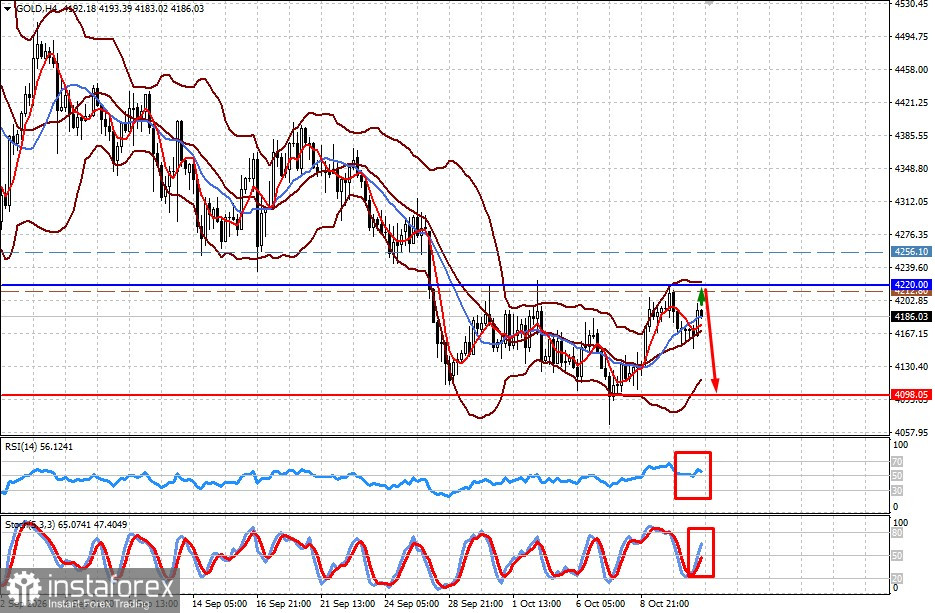Screen dimensions: 935x613
Task: Click the 4130.40 value on price axis
Action: 912,367
